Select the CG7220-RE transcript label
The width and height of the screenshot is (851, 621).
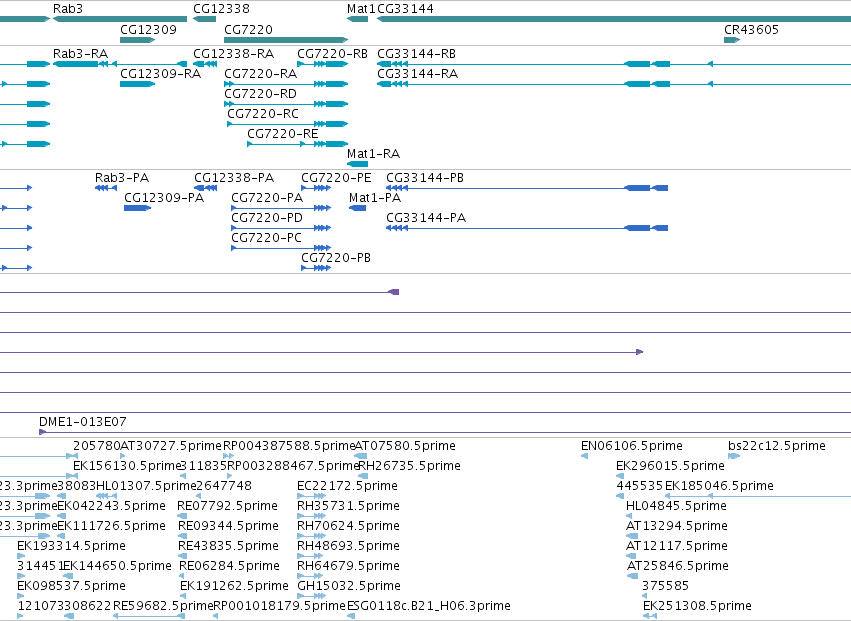(283, 134)
